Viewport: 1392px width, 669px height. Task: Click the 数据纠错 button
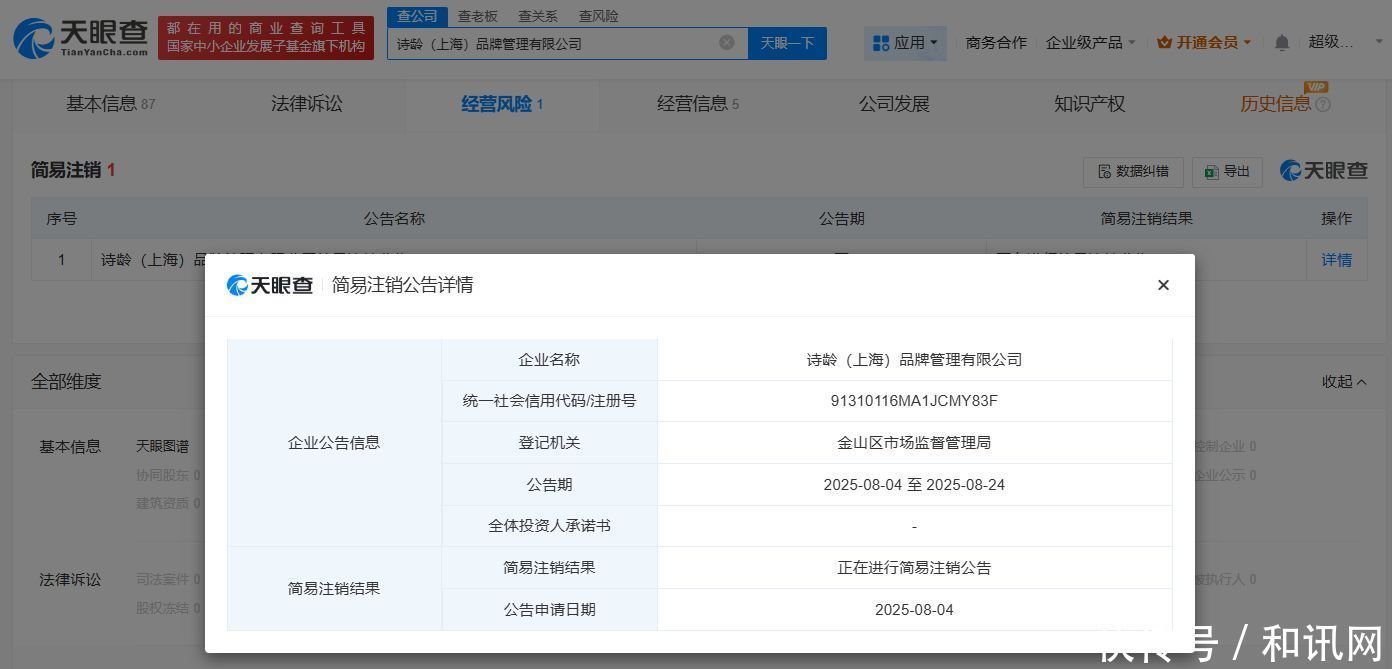click(1133, 172)
